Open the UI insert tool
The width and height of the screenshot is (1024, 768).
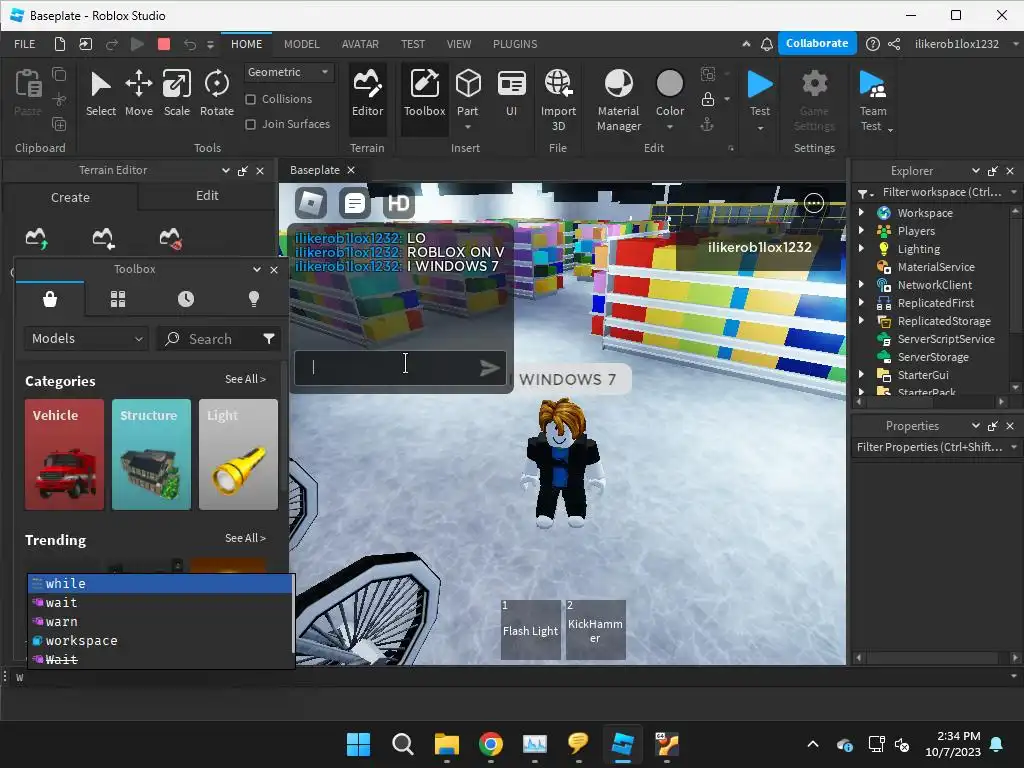pos(511,94)
